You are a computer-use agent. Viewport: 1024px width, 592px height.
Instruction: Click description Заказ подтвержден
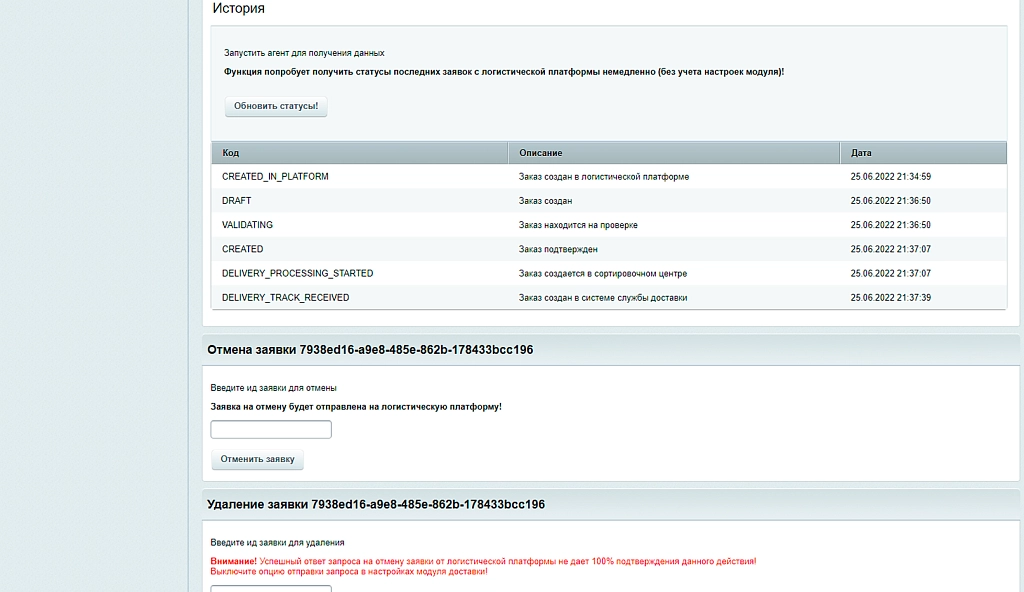tap(558, 249)
